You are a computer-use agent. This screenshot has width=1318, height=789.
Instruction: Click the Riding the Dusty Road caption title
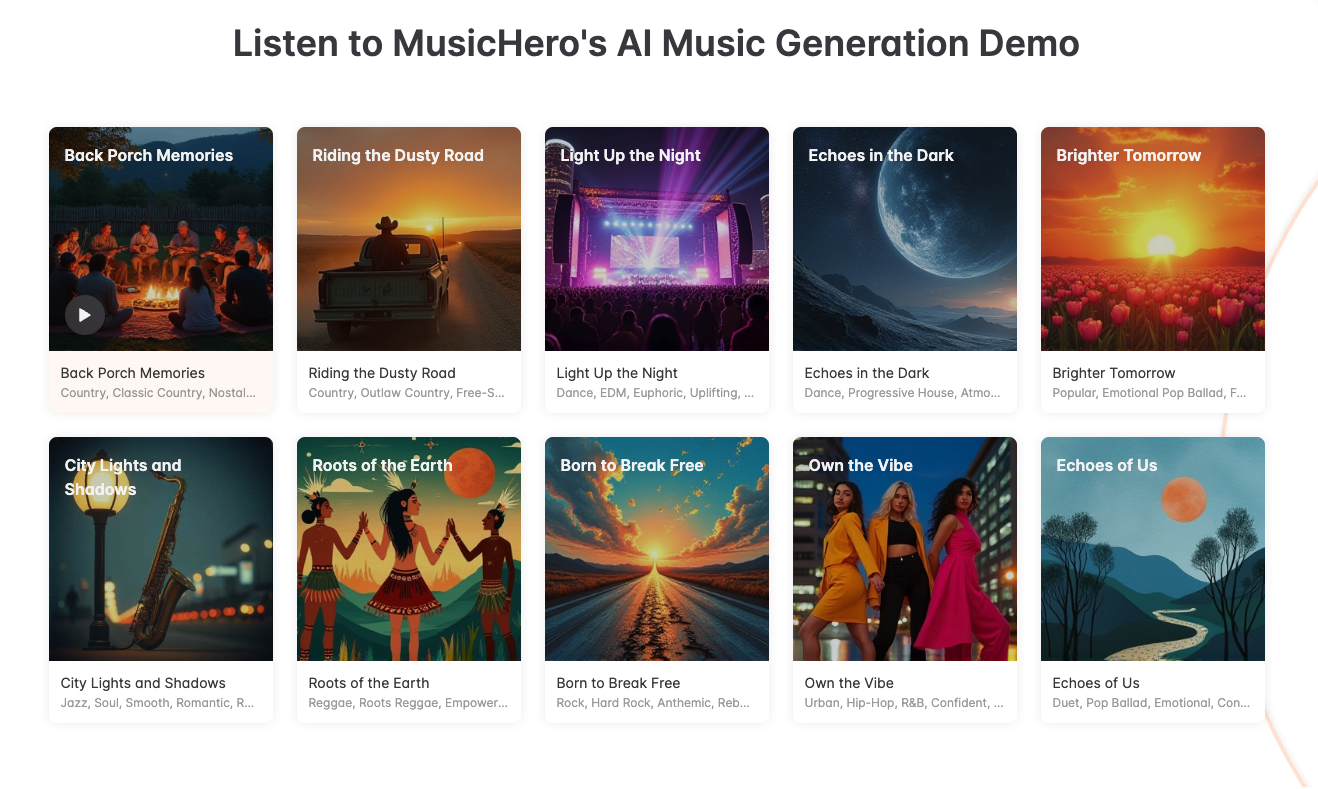click(382, 373)
